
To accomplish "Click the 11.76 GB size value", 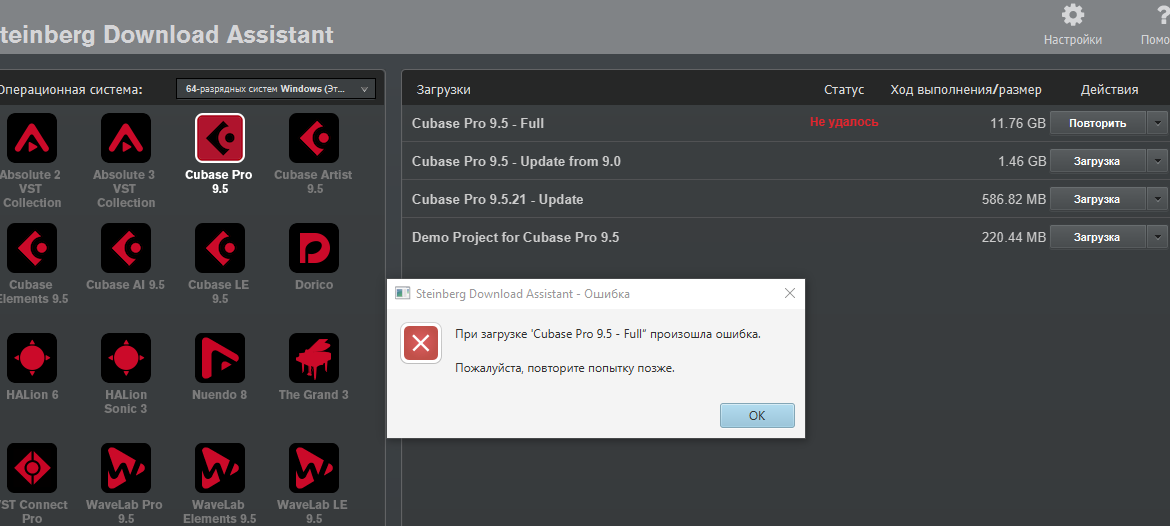I will point(1018,123).
